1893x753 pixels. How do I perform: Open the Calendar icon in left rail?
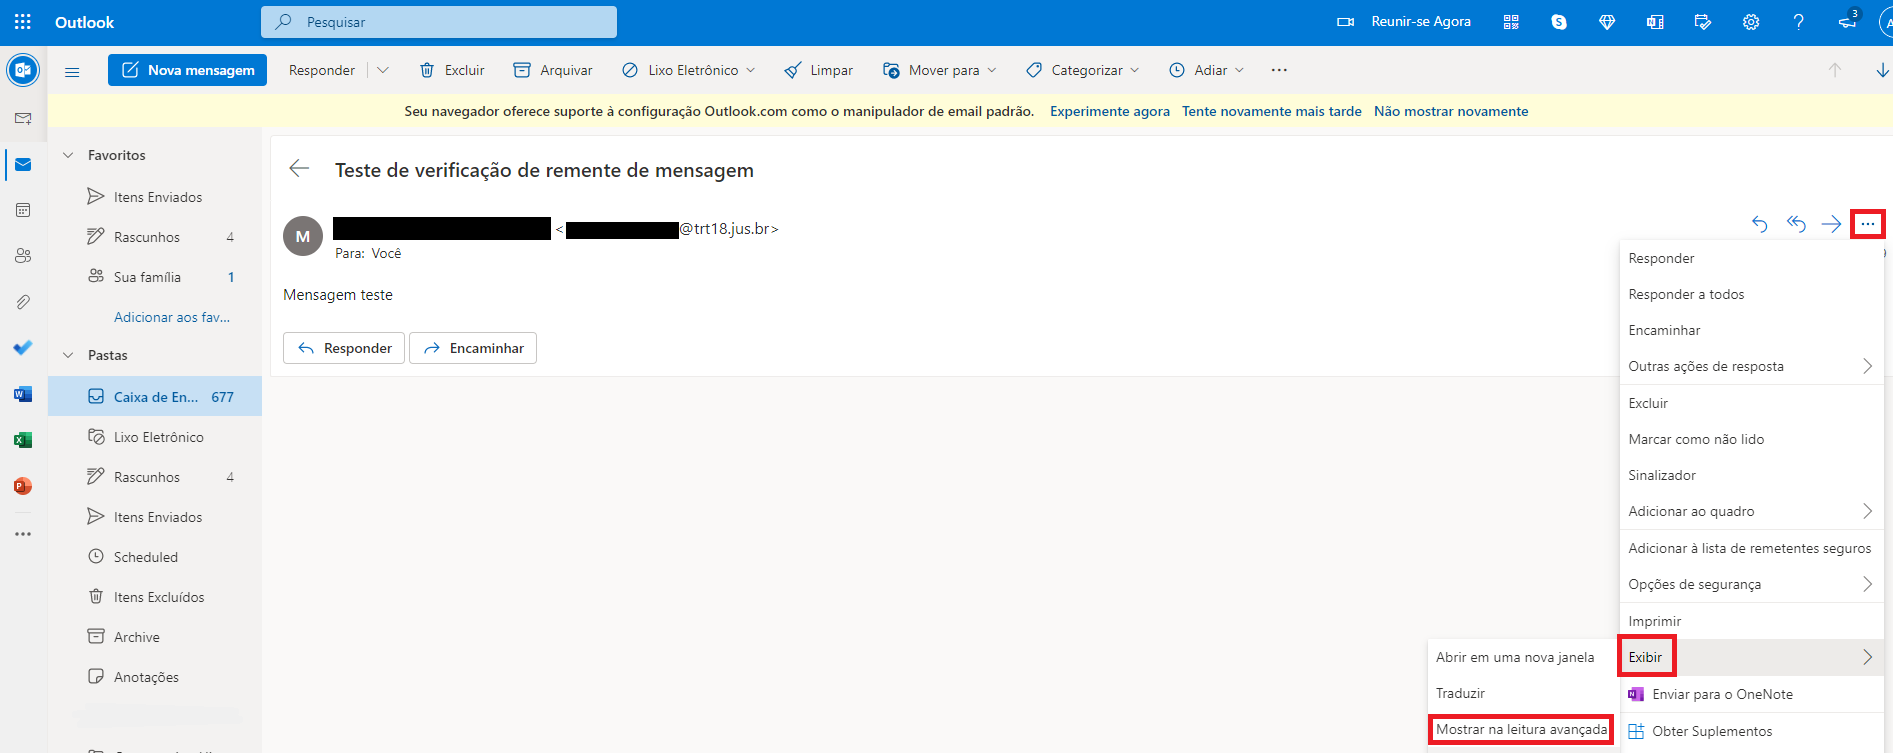[23, 210]
